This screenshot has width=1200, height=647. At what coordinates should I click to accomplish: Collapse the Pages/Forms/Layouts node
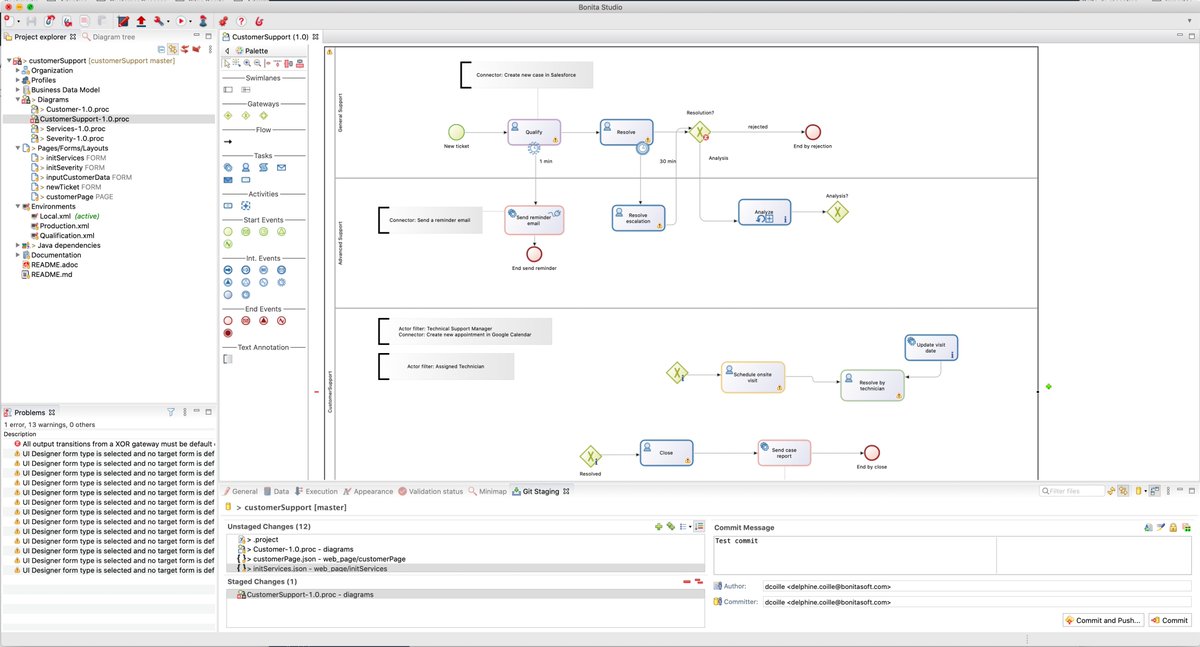(17, 148)
